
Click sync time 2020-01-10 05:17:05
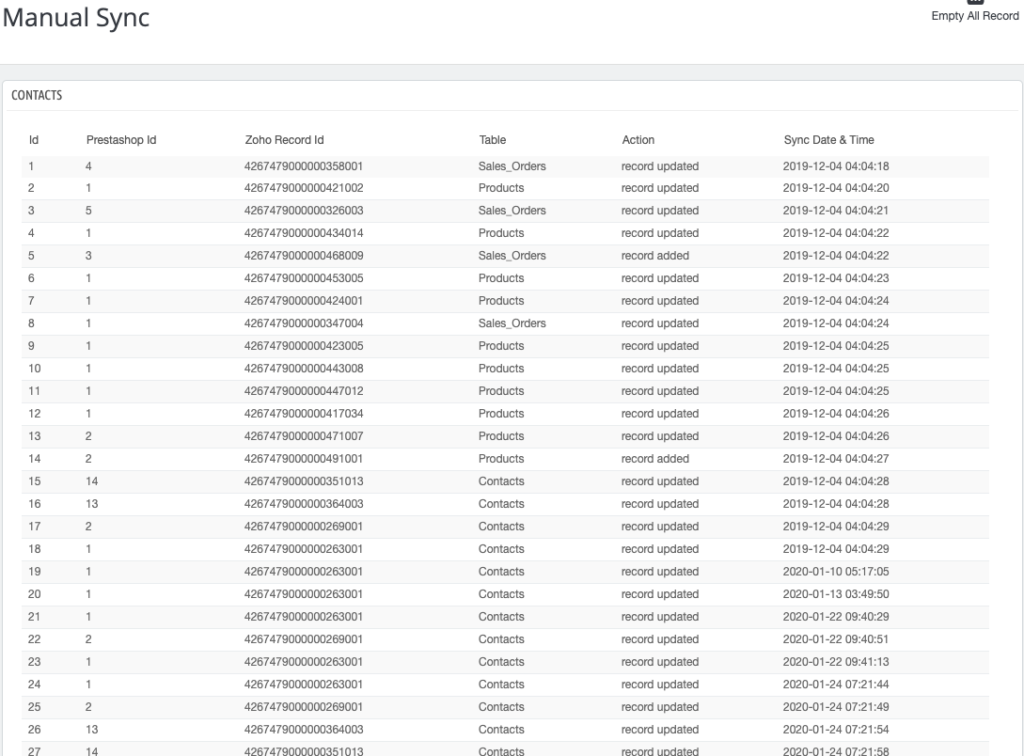[836, 571]
